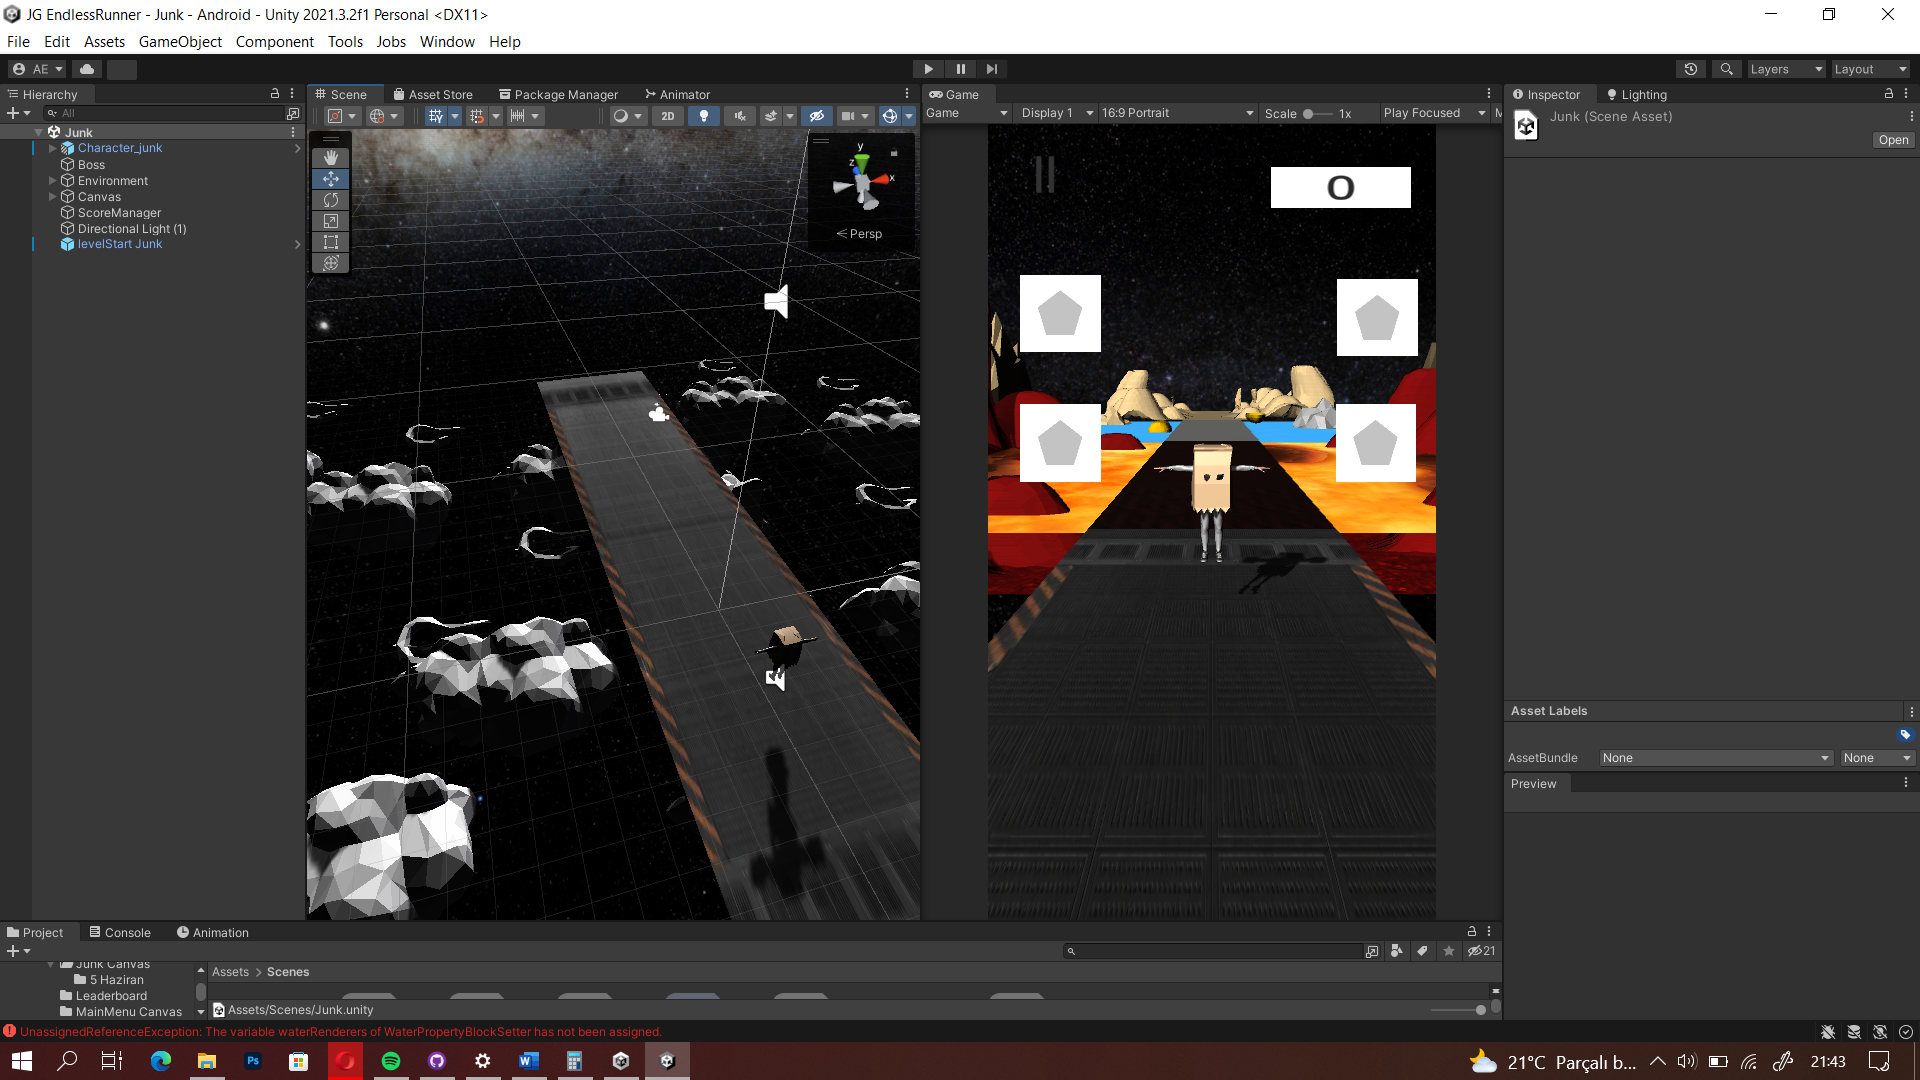
Task: Select the Scale tool
Action: point(331,221)
